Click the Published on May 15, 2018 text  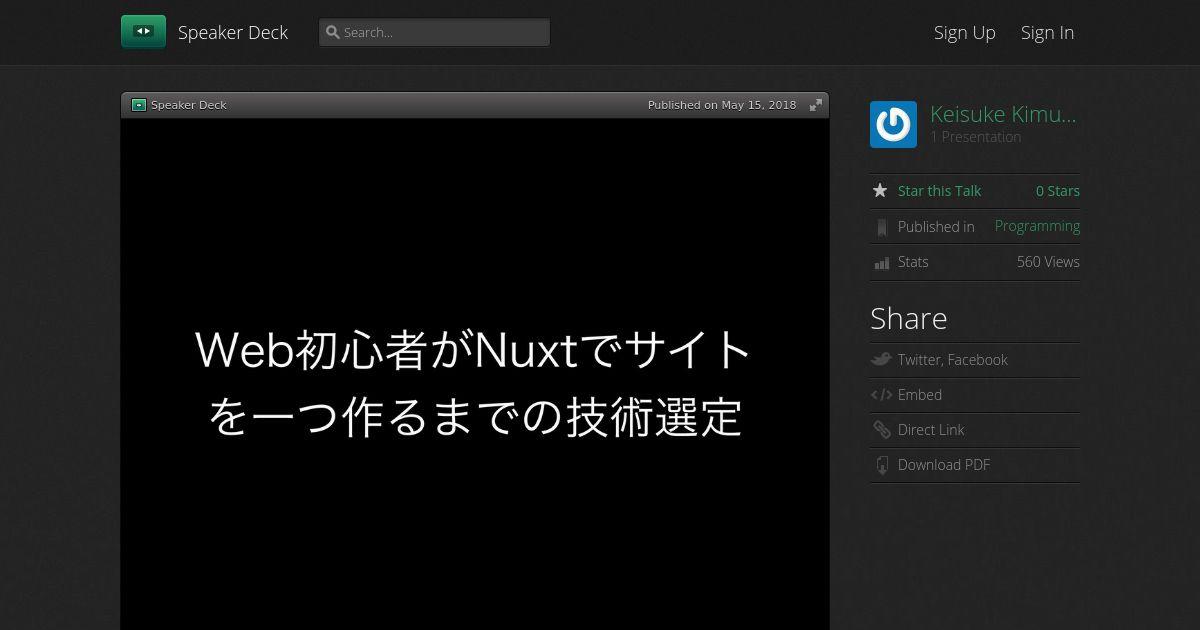pos(722,105)
